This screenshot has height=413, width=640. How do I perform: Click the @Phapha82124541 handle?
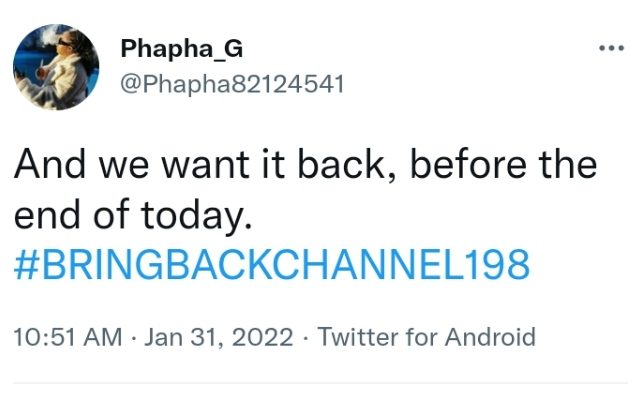click(x=232, y=83)
